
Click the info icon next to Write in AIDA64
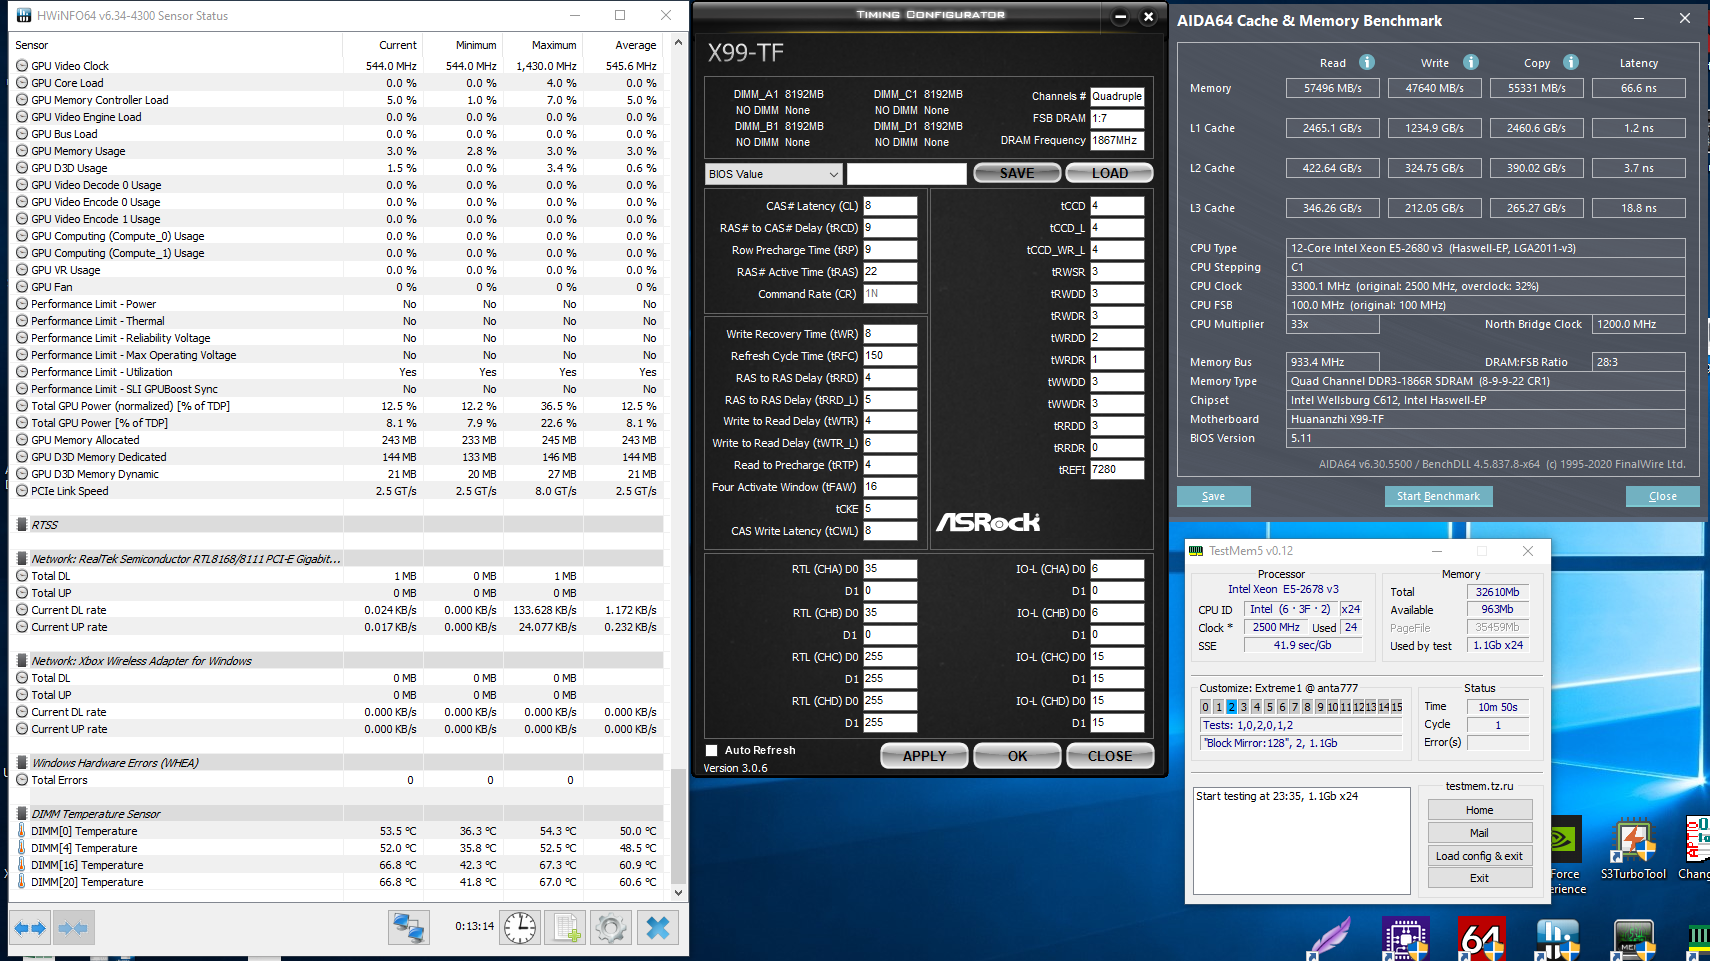pos(1471,62)
